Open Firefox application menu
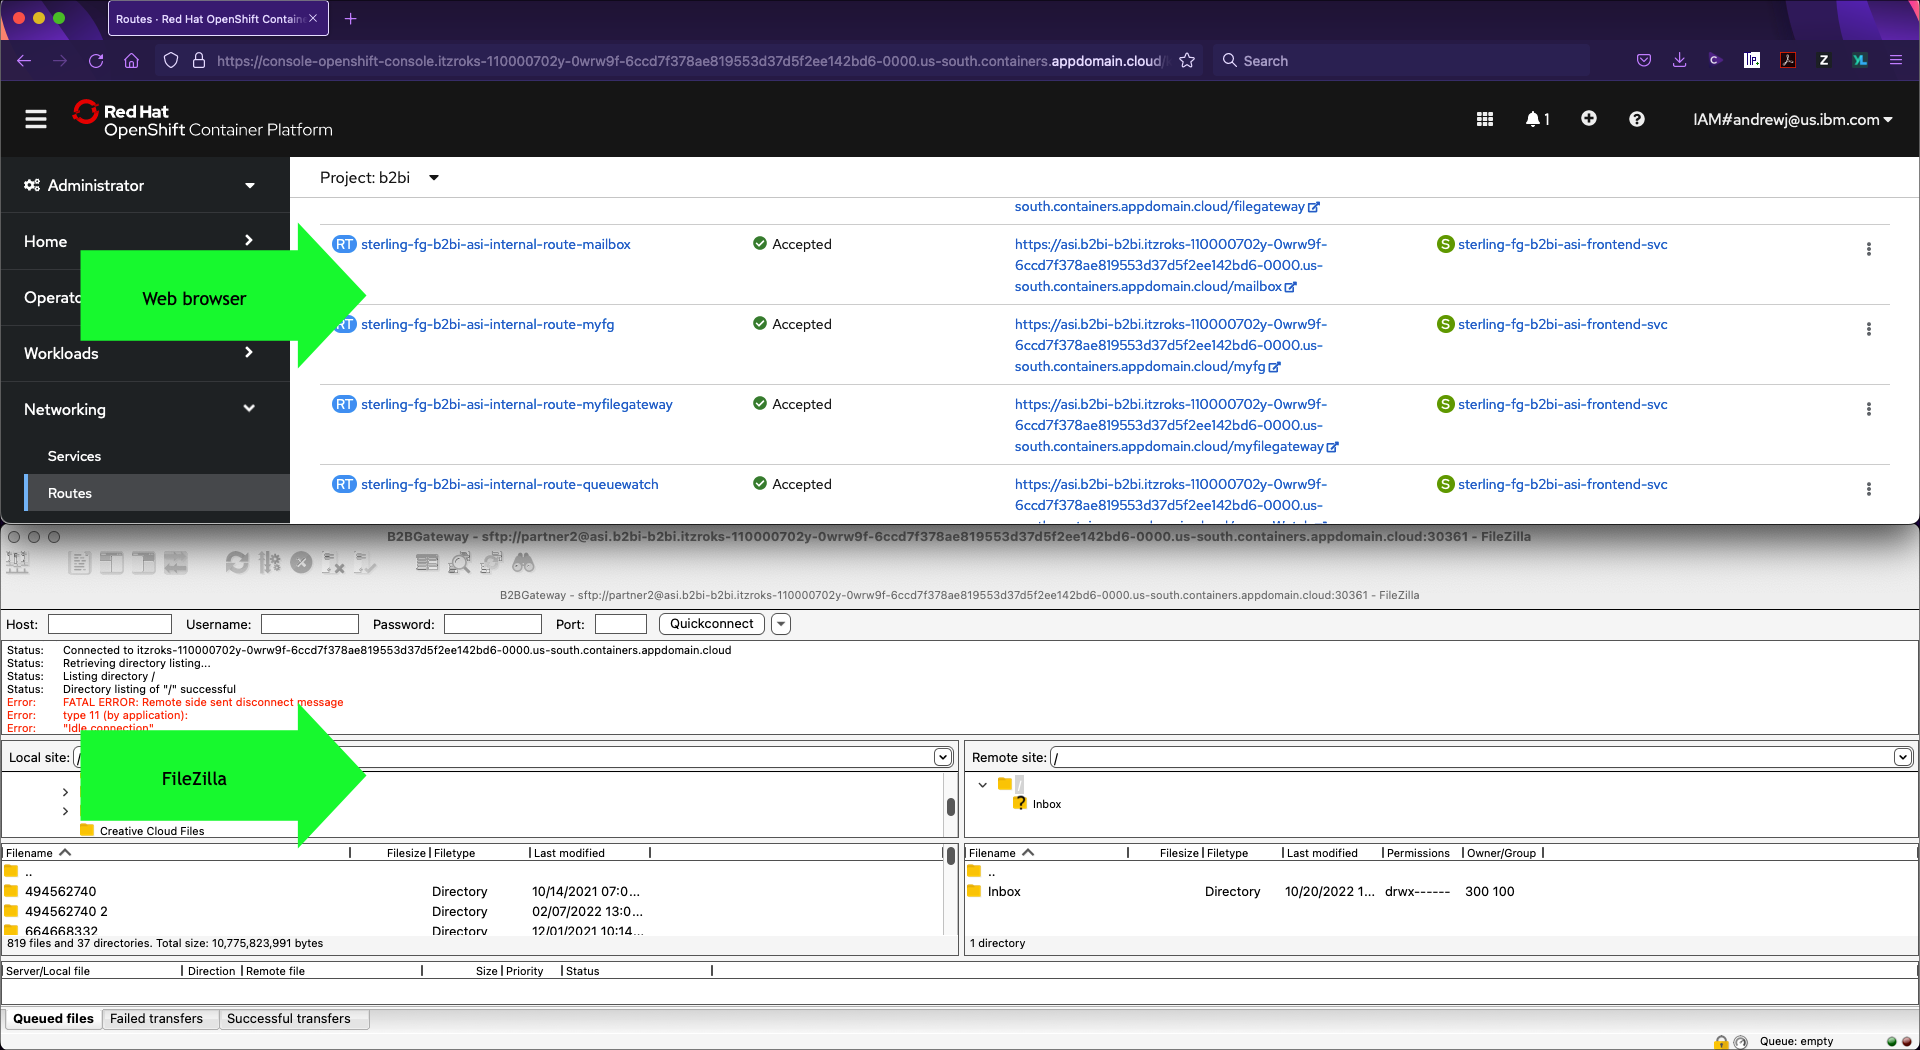Viewport: 1920px width, 1050px height. 1896,60
